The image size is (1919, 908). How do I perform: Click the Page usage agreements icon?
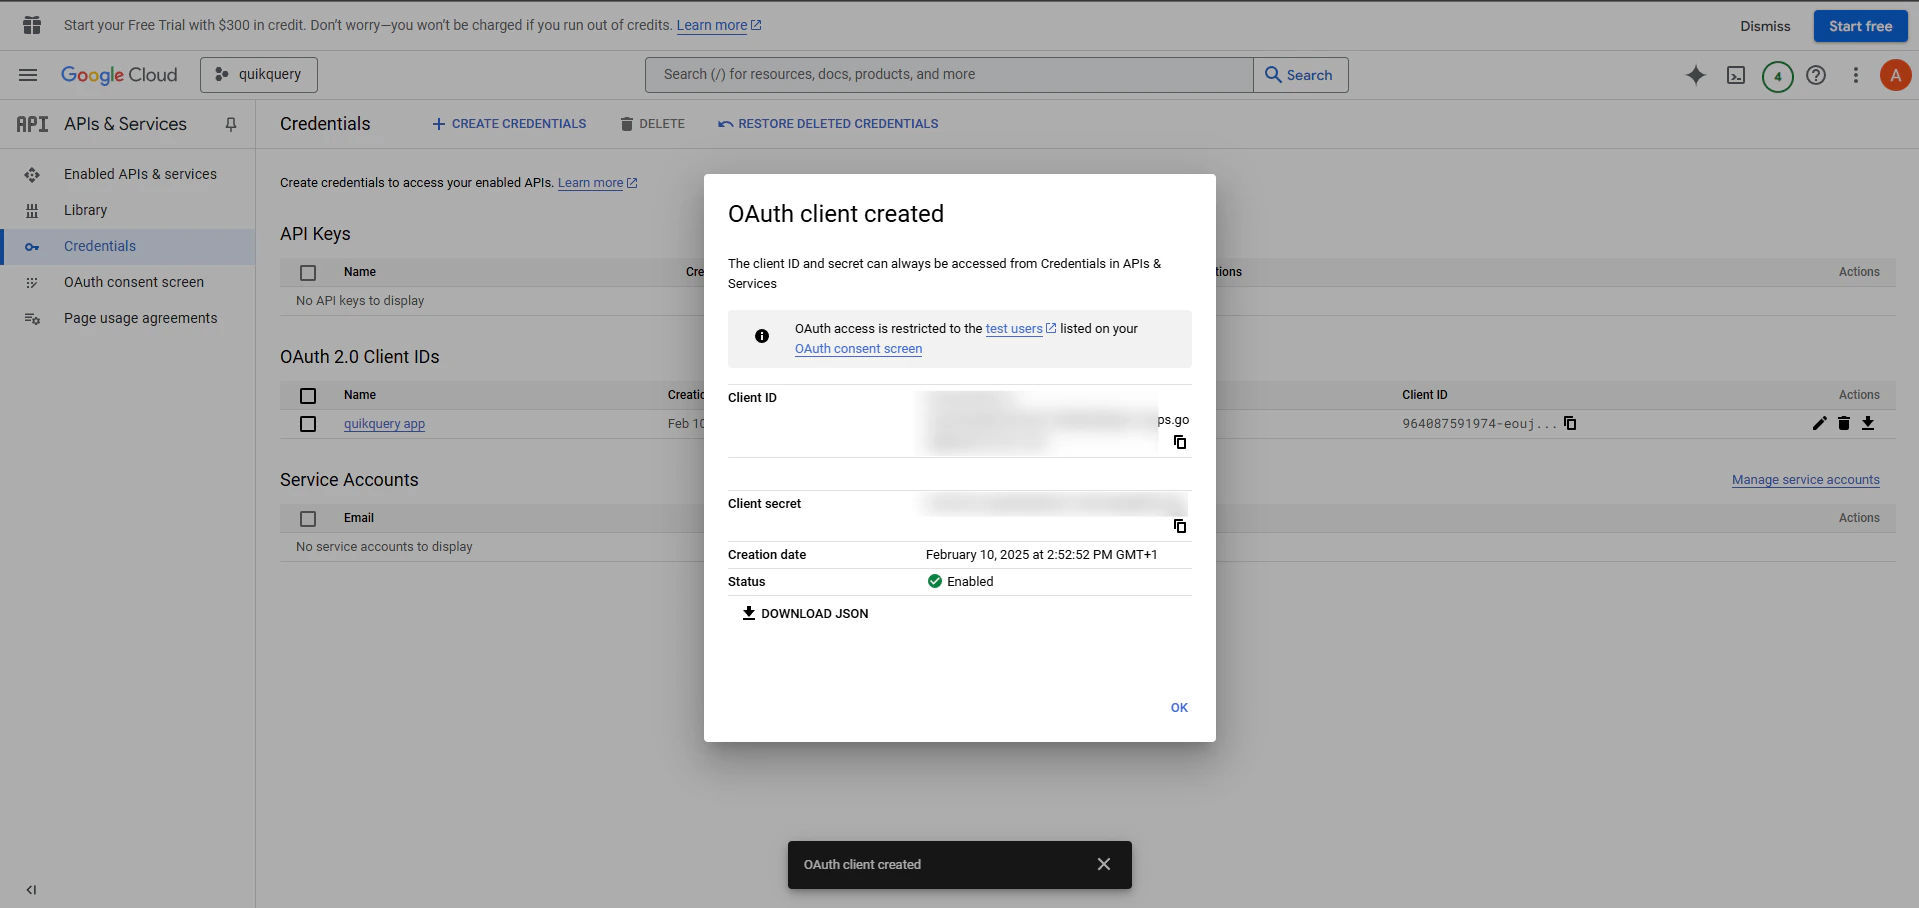point(32,318)
